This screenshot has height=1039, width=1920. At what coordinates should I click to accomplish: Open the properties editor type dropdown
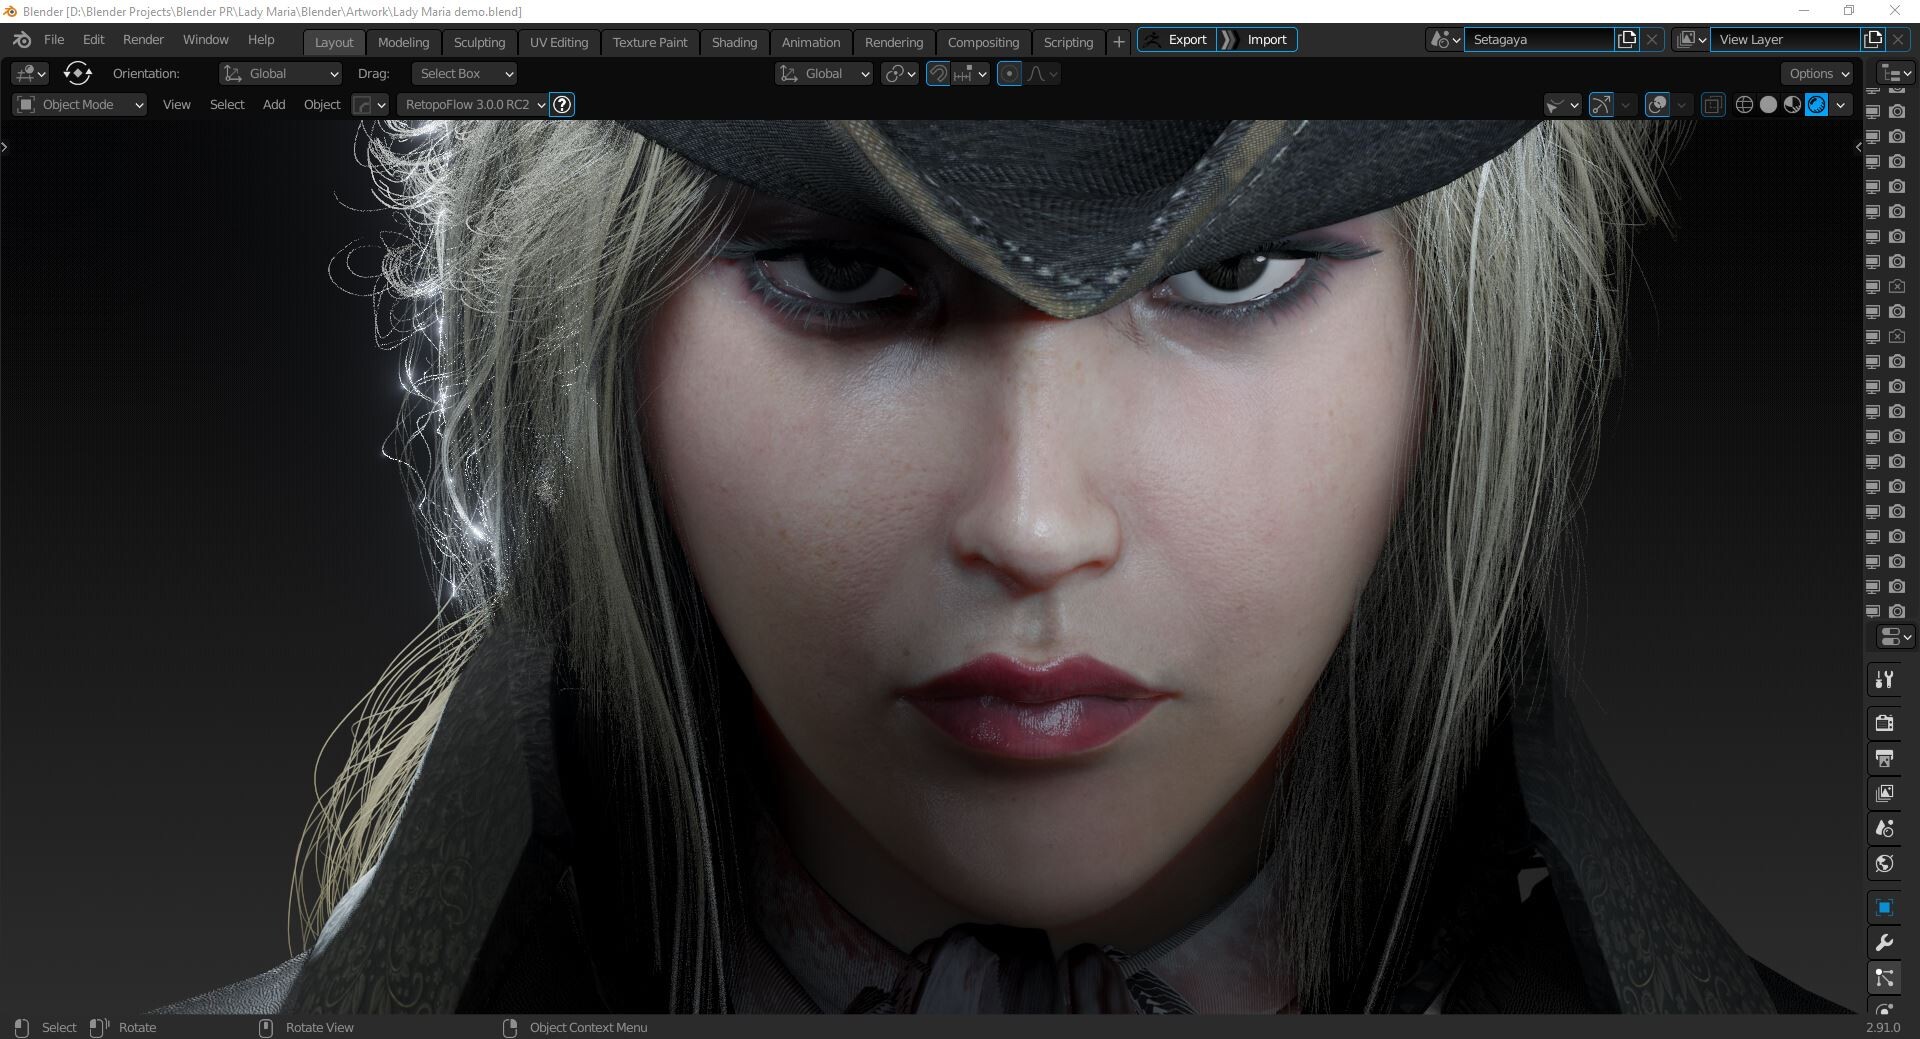click(1895, 636)
